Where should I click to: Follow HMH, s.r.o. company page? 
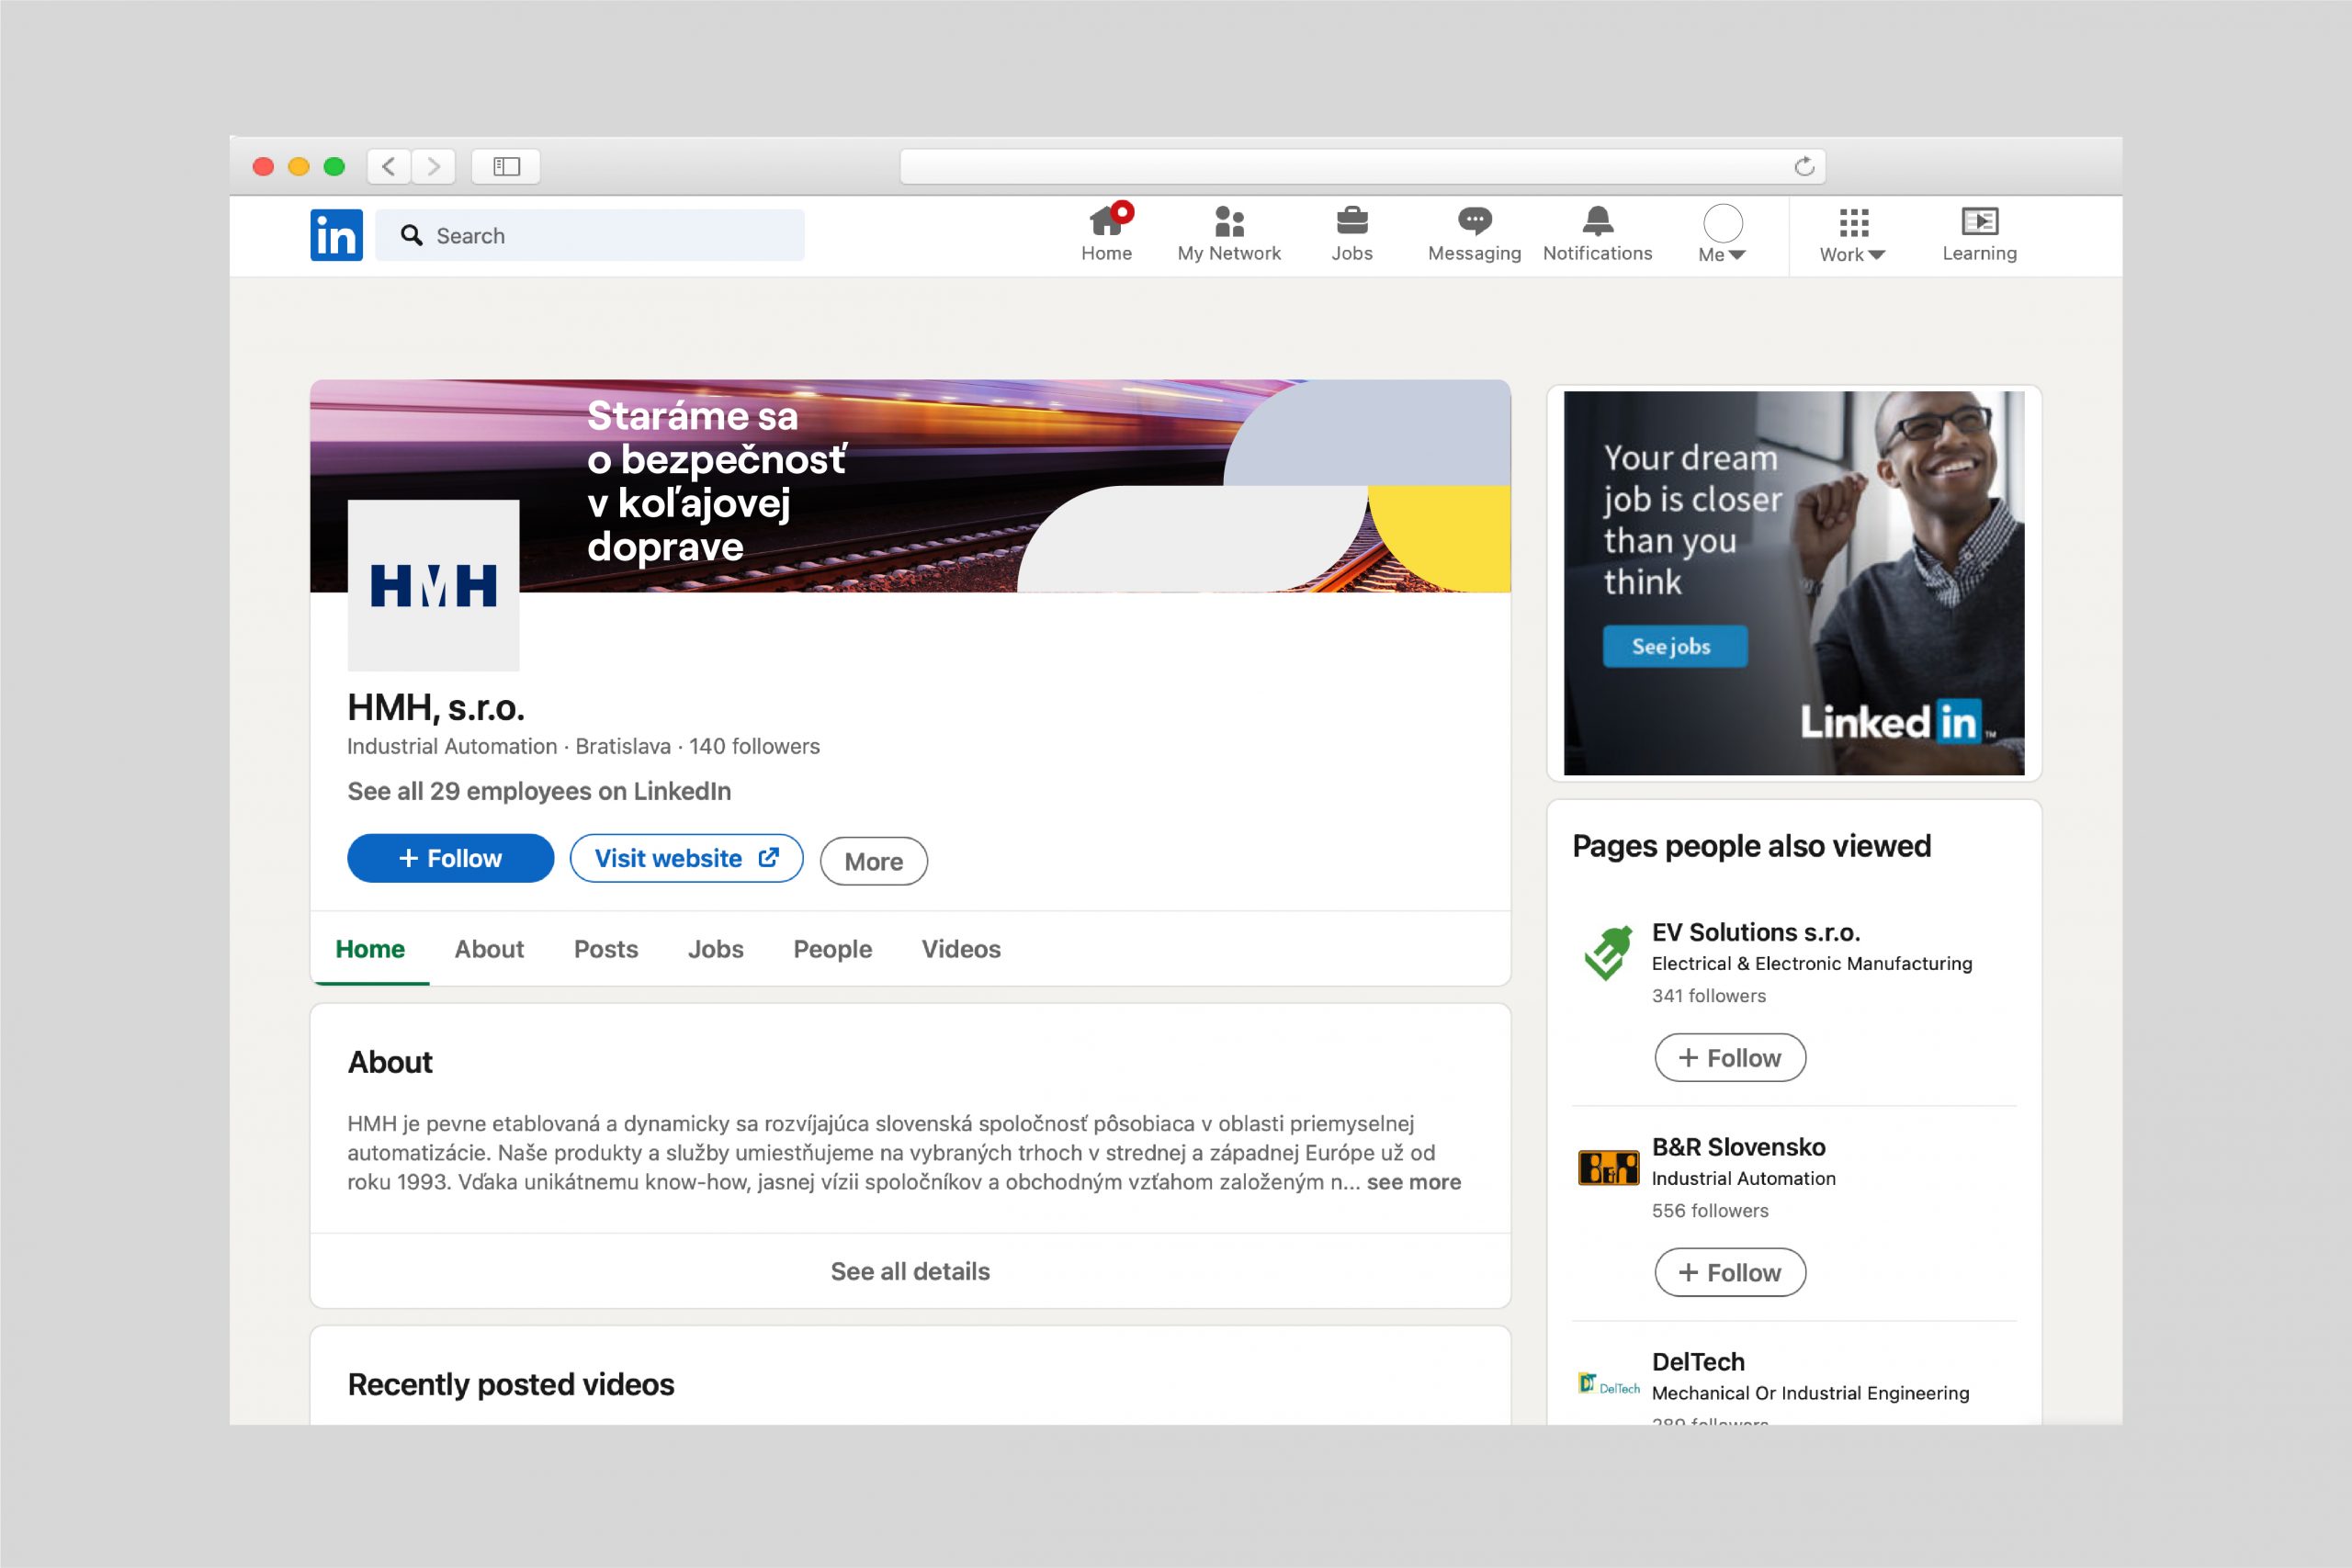click(x=450, y=858)
